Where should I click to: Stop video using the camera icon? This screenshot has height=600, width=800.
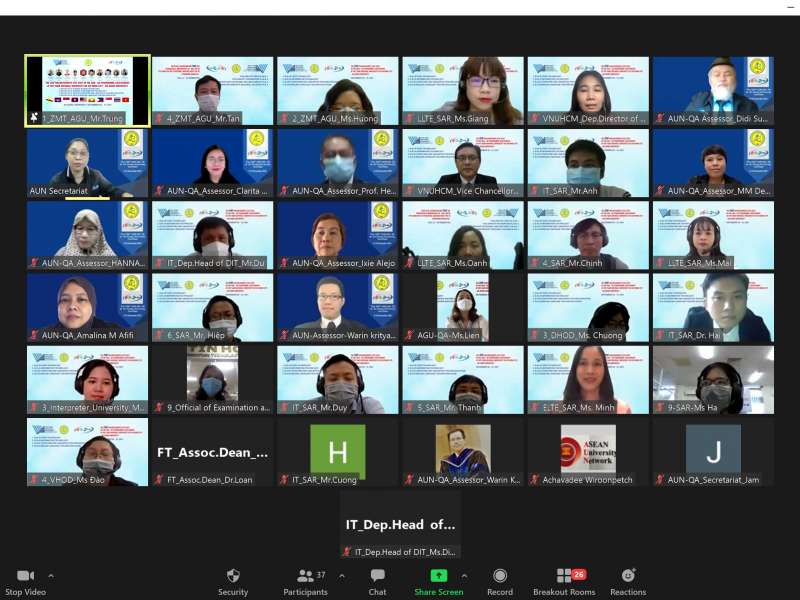tap(26, 576)
